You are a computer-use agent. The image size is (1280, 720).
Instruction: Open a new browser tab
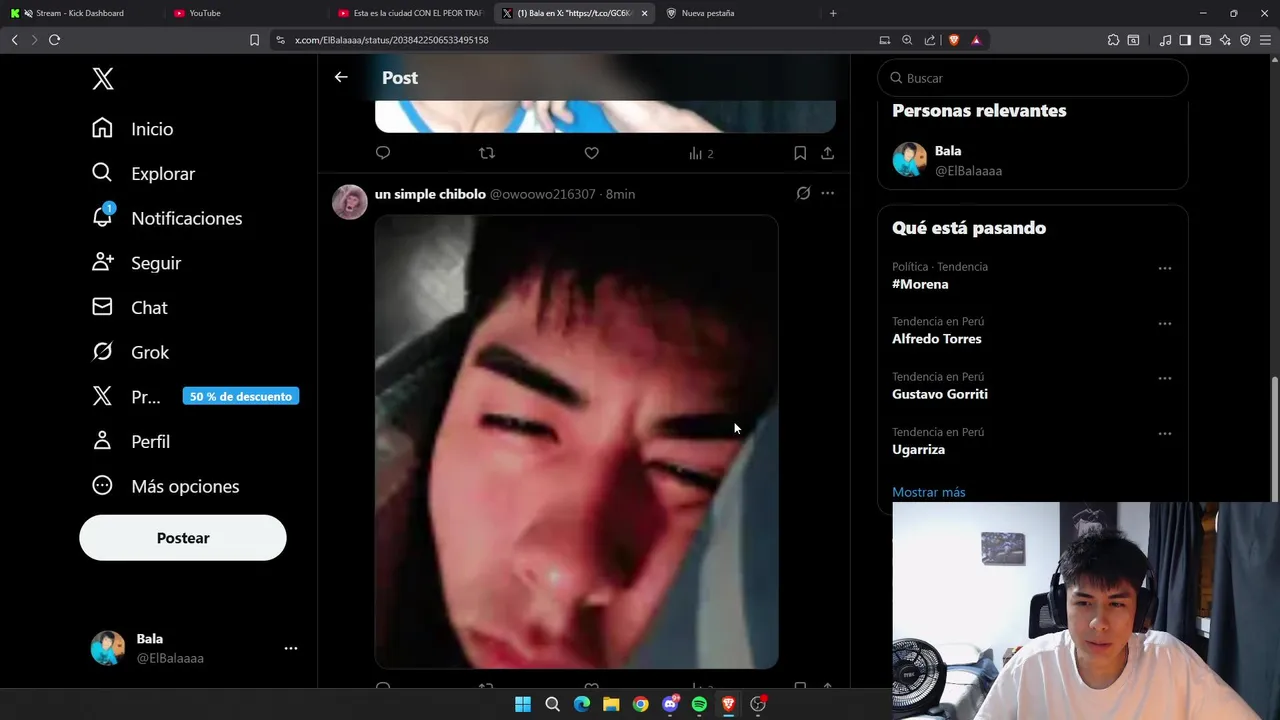click(833, 13)
